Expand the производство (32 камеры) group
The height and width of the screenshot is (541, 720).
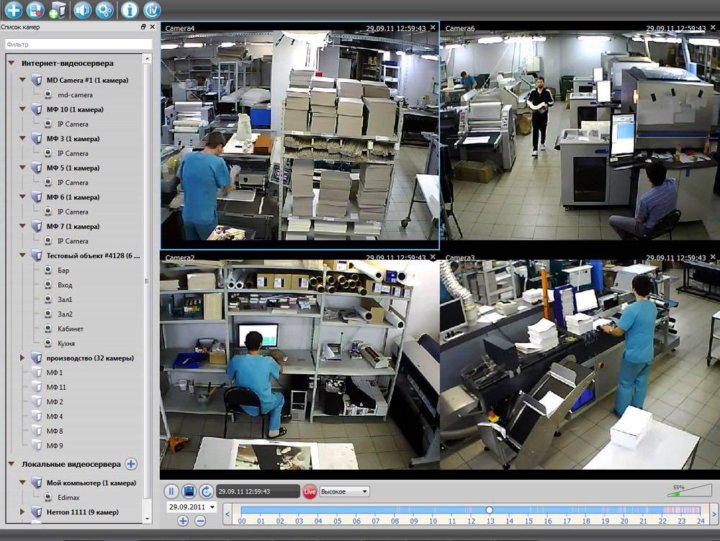tap(22, 357)
